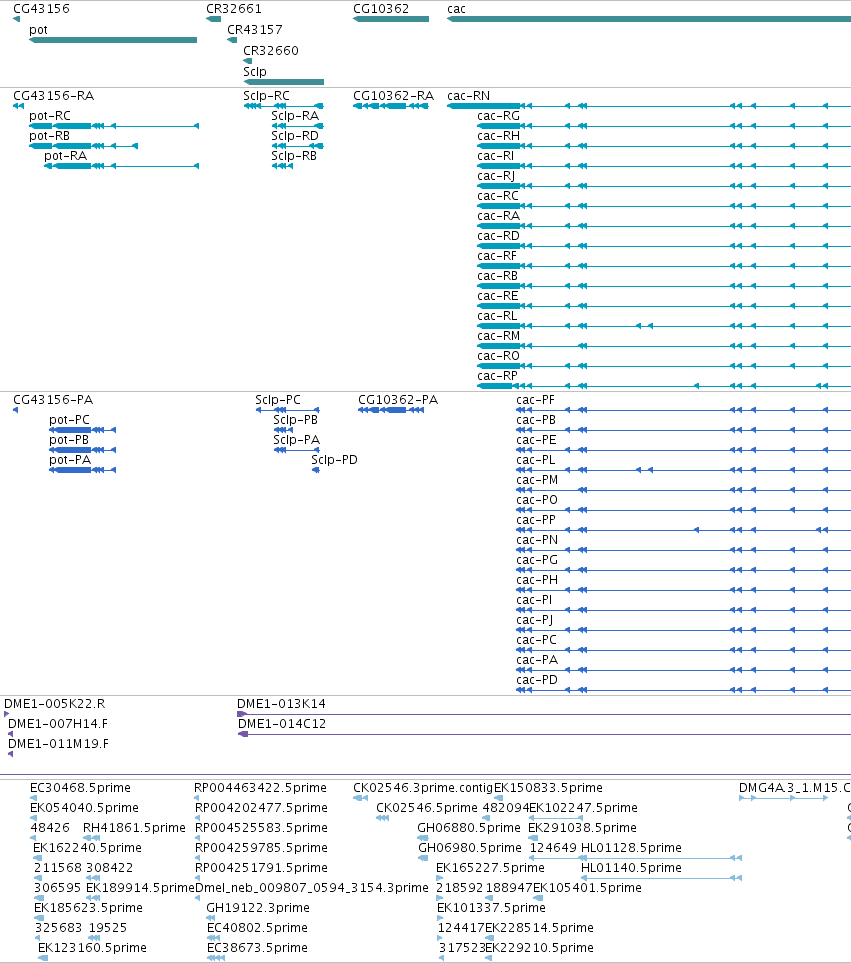Select the cac-RF transcript label
851x963 pixels.
coord(497,256)
